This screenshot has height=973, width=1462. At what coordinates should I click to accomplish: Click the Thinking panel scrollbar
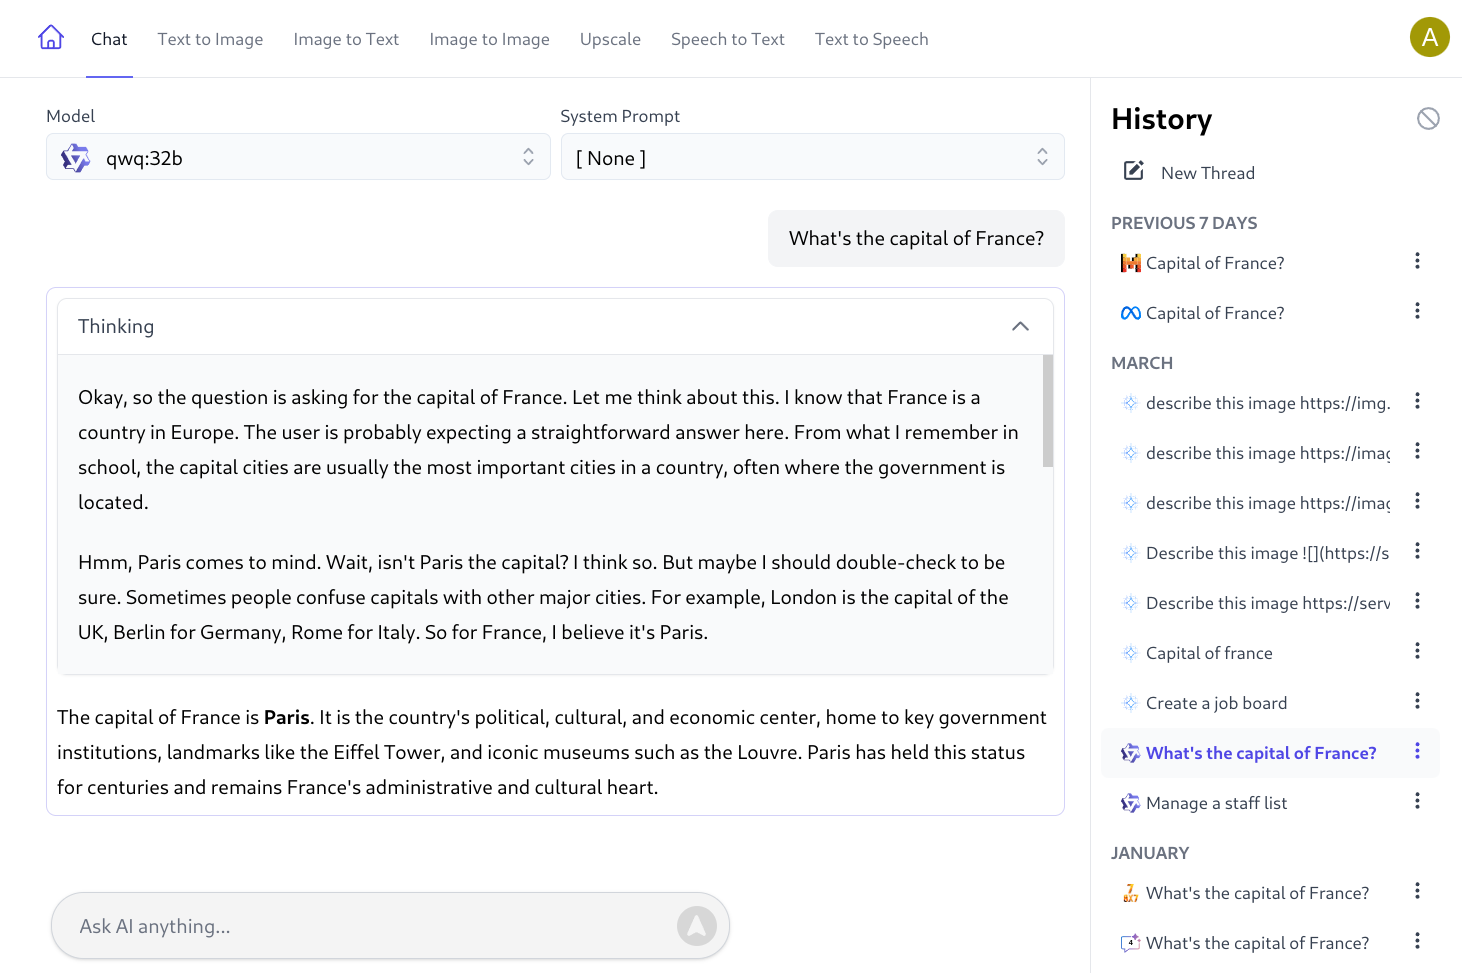[x=1048, y=411]
